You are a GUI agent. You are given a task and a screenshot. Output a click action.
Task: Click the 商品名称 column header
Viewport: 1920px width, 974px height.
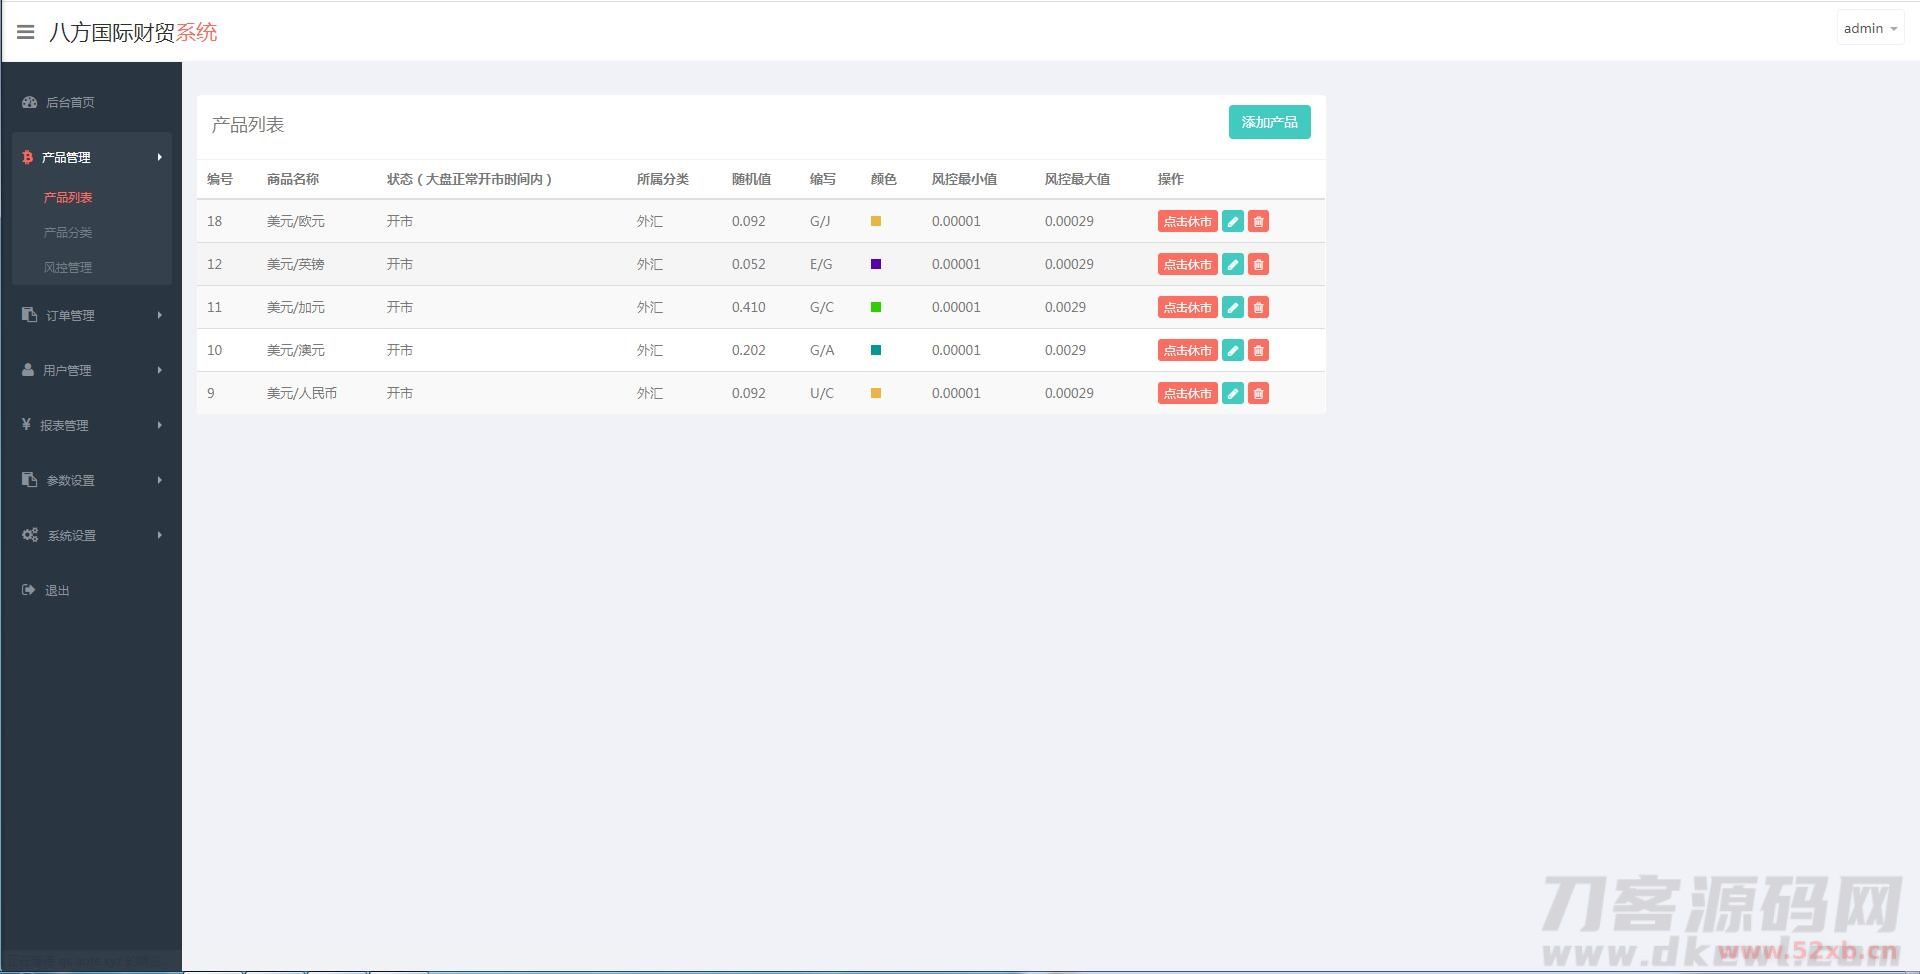tap(292, 179)
